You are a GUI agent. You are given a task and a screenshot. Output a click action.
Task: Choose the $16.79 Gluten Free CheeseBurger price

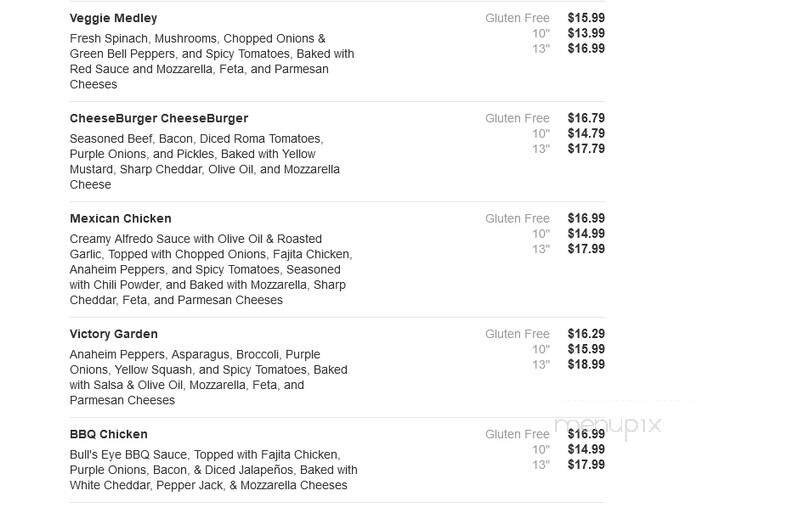(585, 118)
